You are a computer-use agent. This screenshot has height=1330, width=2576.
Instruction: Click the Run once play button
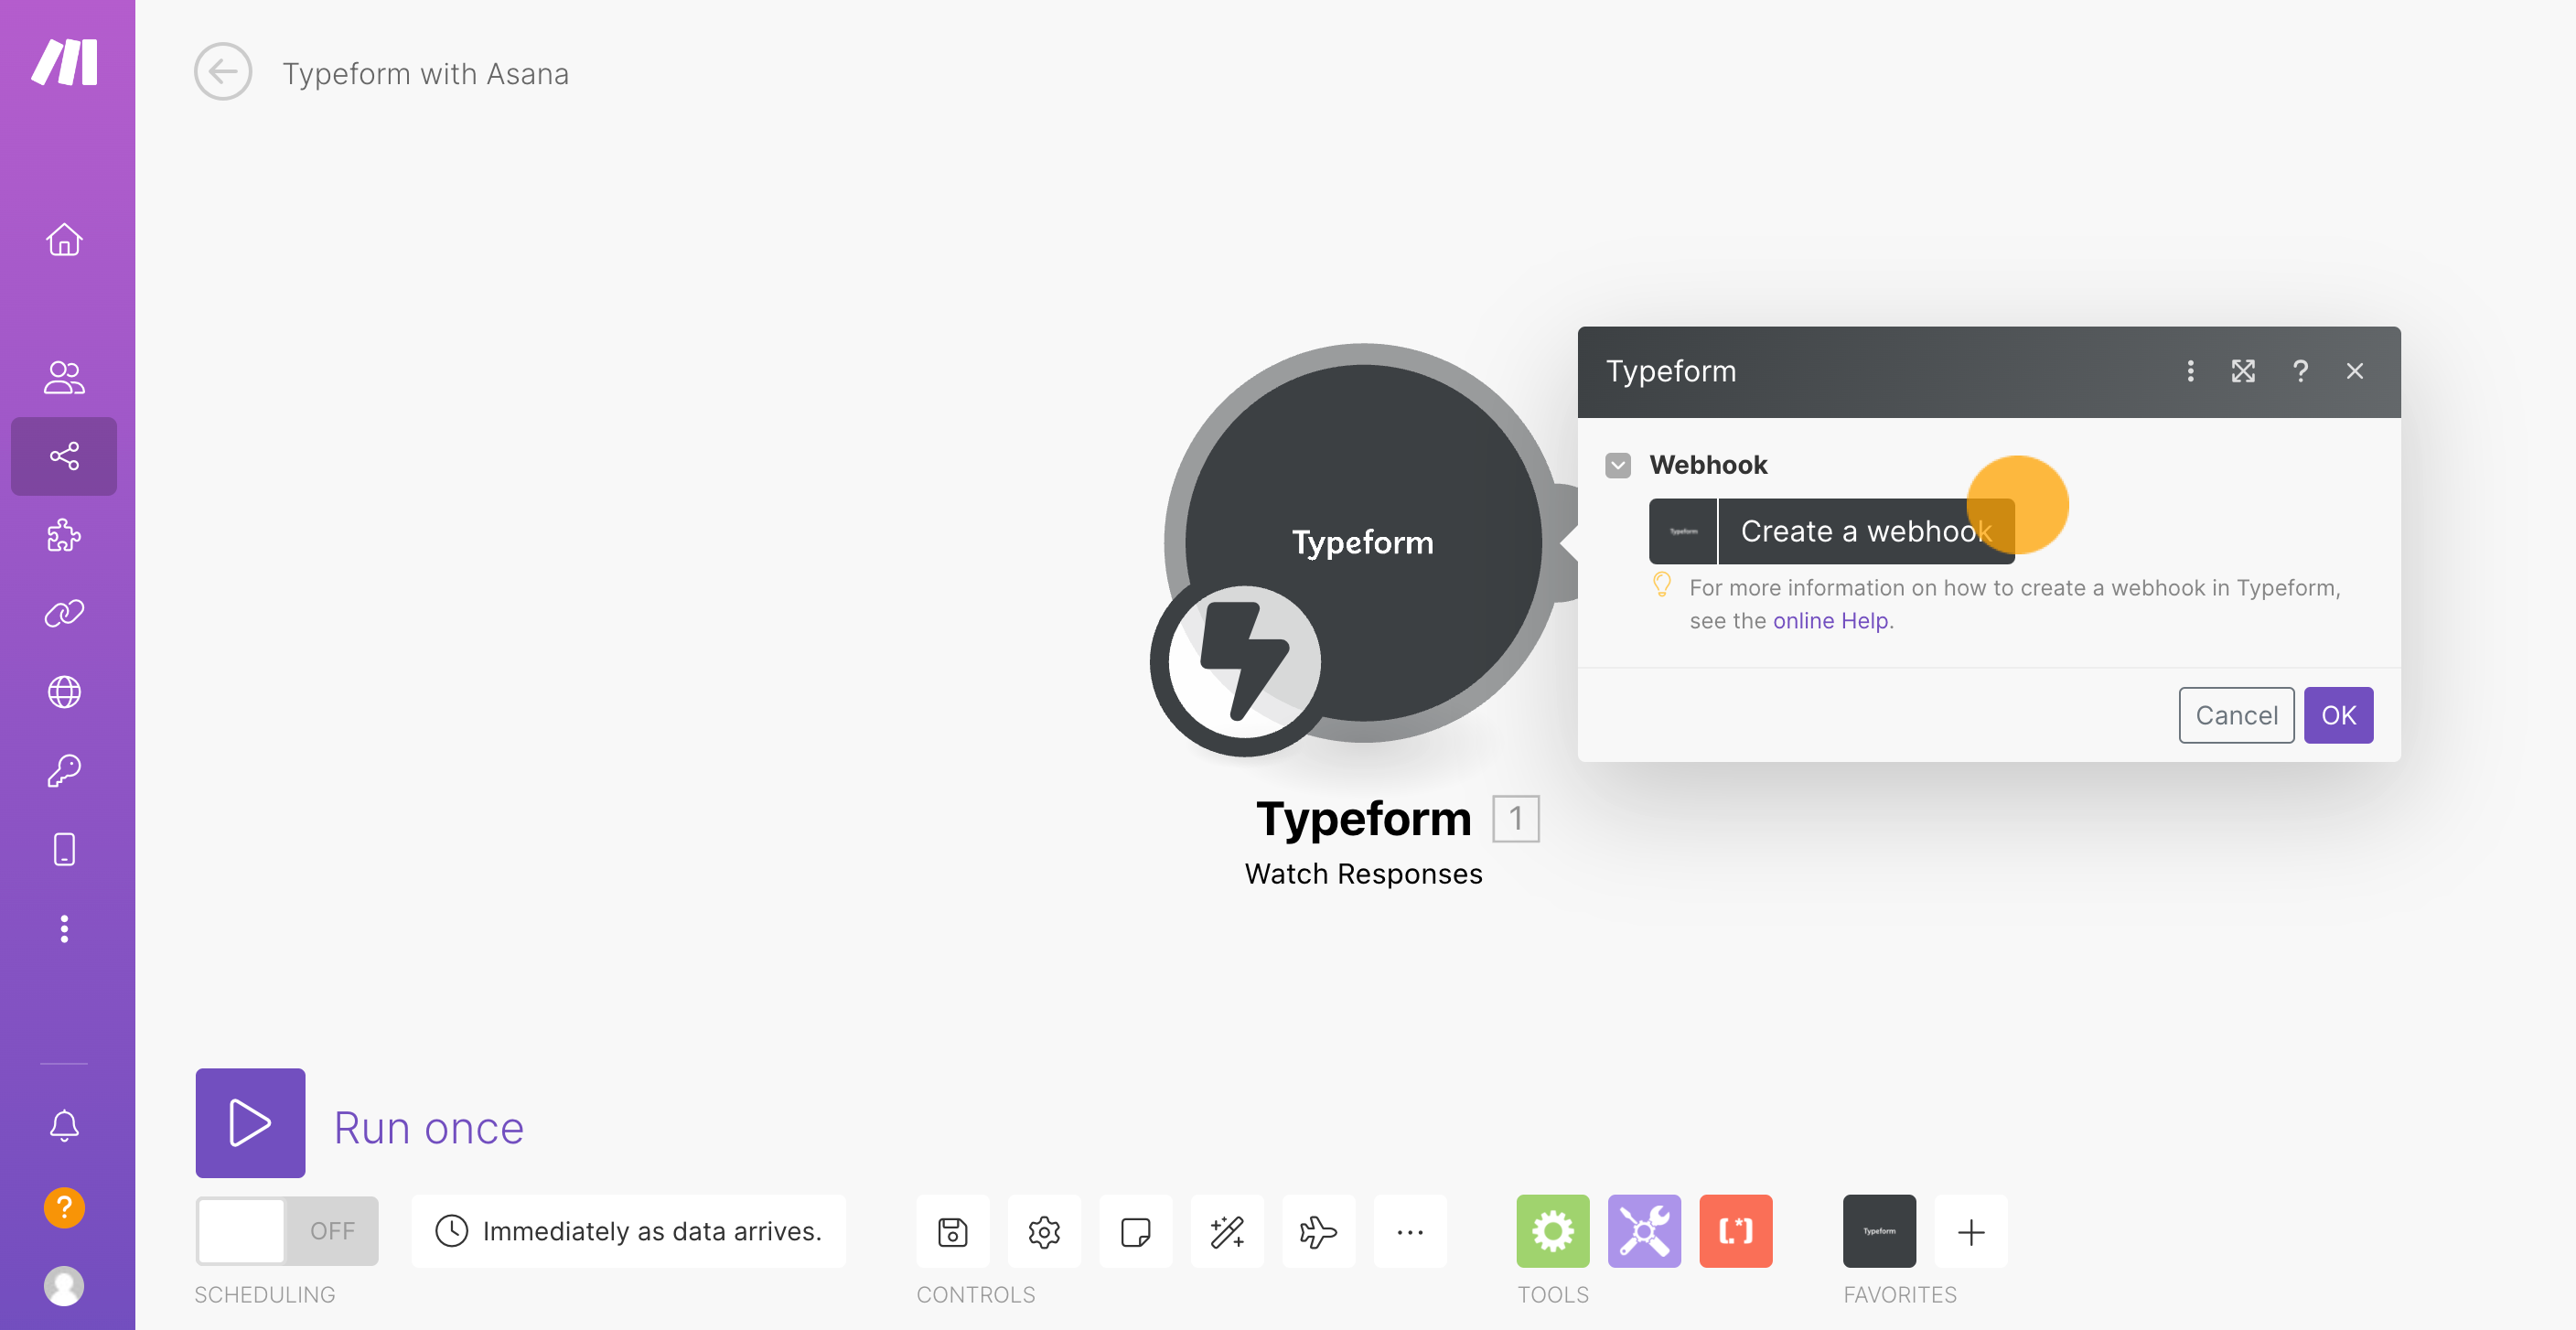pos(250,1122)
